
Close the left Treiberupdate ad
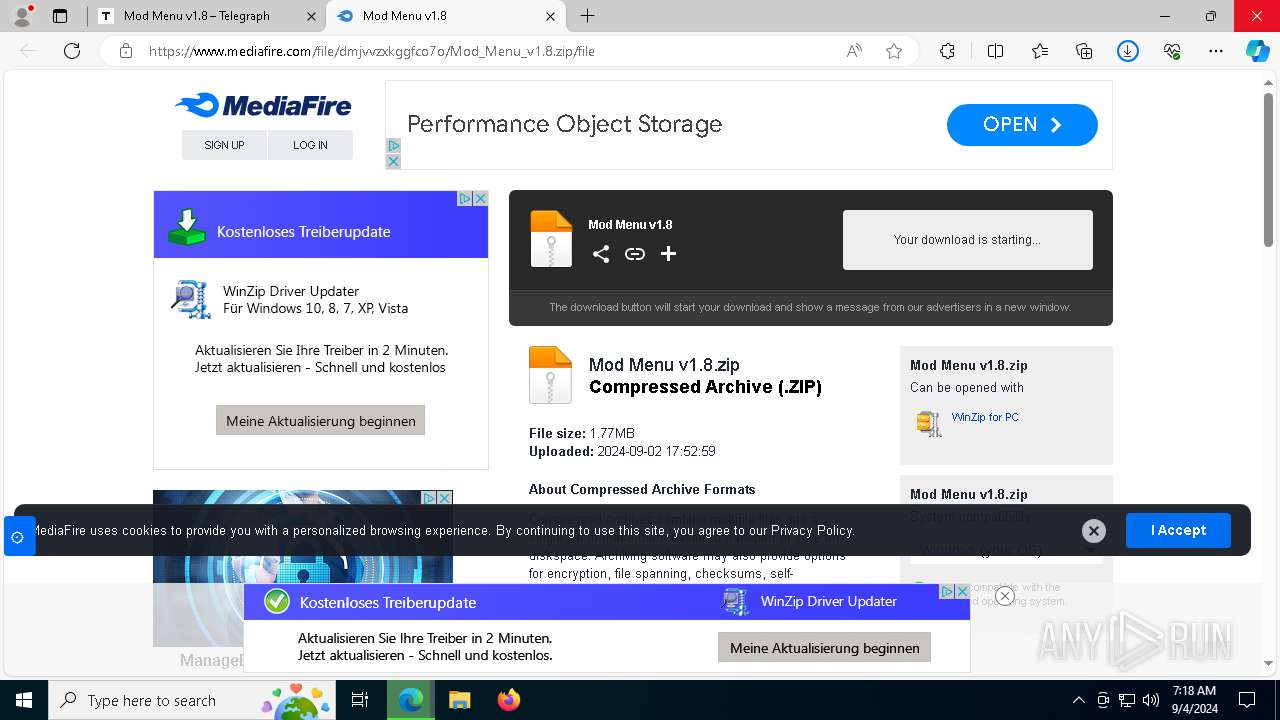pyautogui.click(x=480, y=198)
